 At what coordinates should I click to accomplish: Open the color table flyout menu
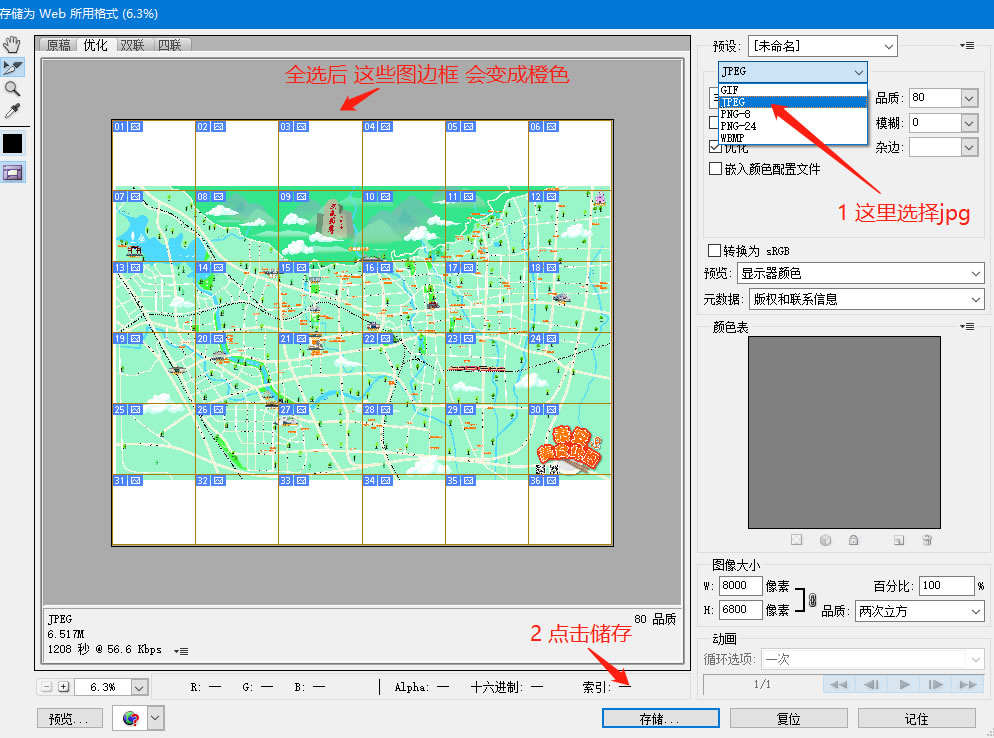[967, 327]
